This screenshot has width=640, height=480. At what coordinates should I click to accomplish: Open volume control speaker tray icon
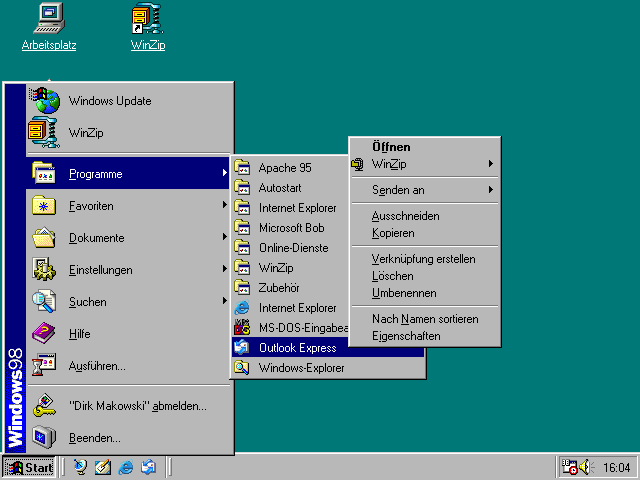coord(587,467)
